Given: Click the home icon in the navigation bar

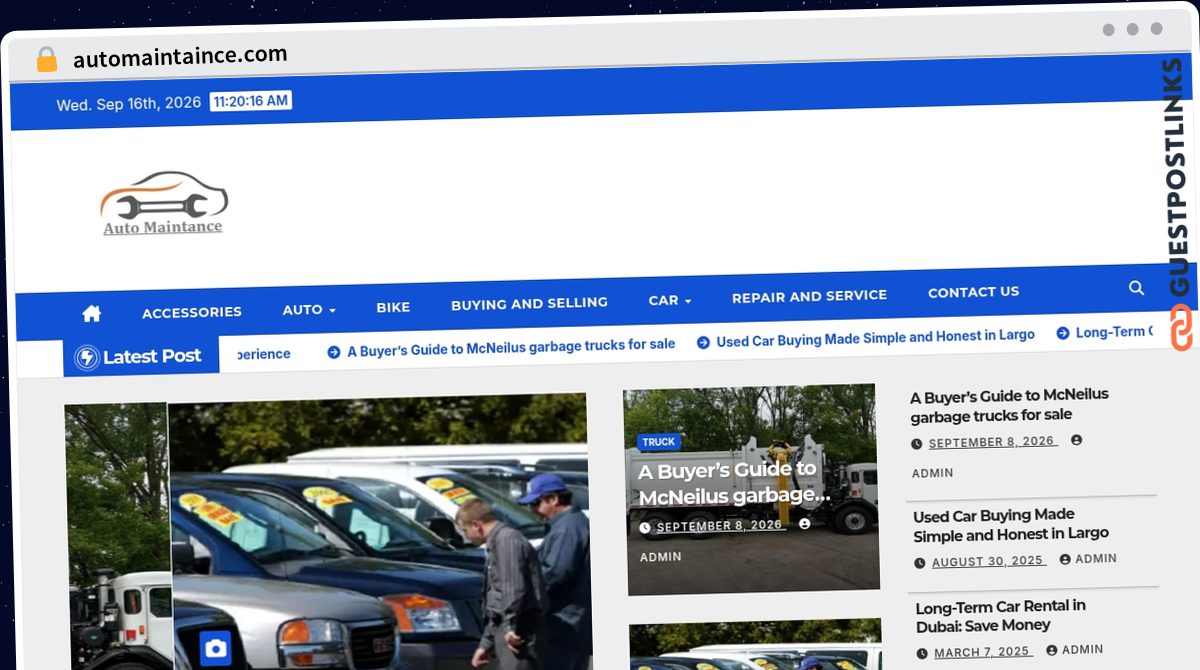Looking at the screenshot, I should (x=91, y=314).
